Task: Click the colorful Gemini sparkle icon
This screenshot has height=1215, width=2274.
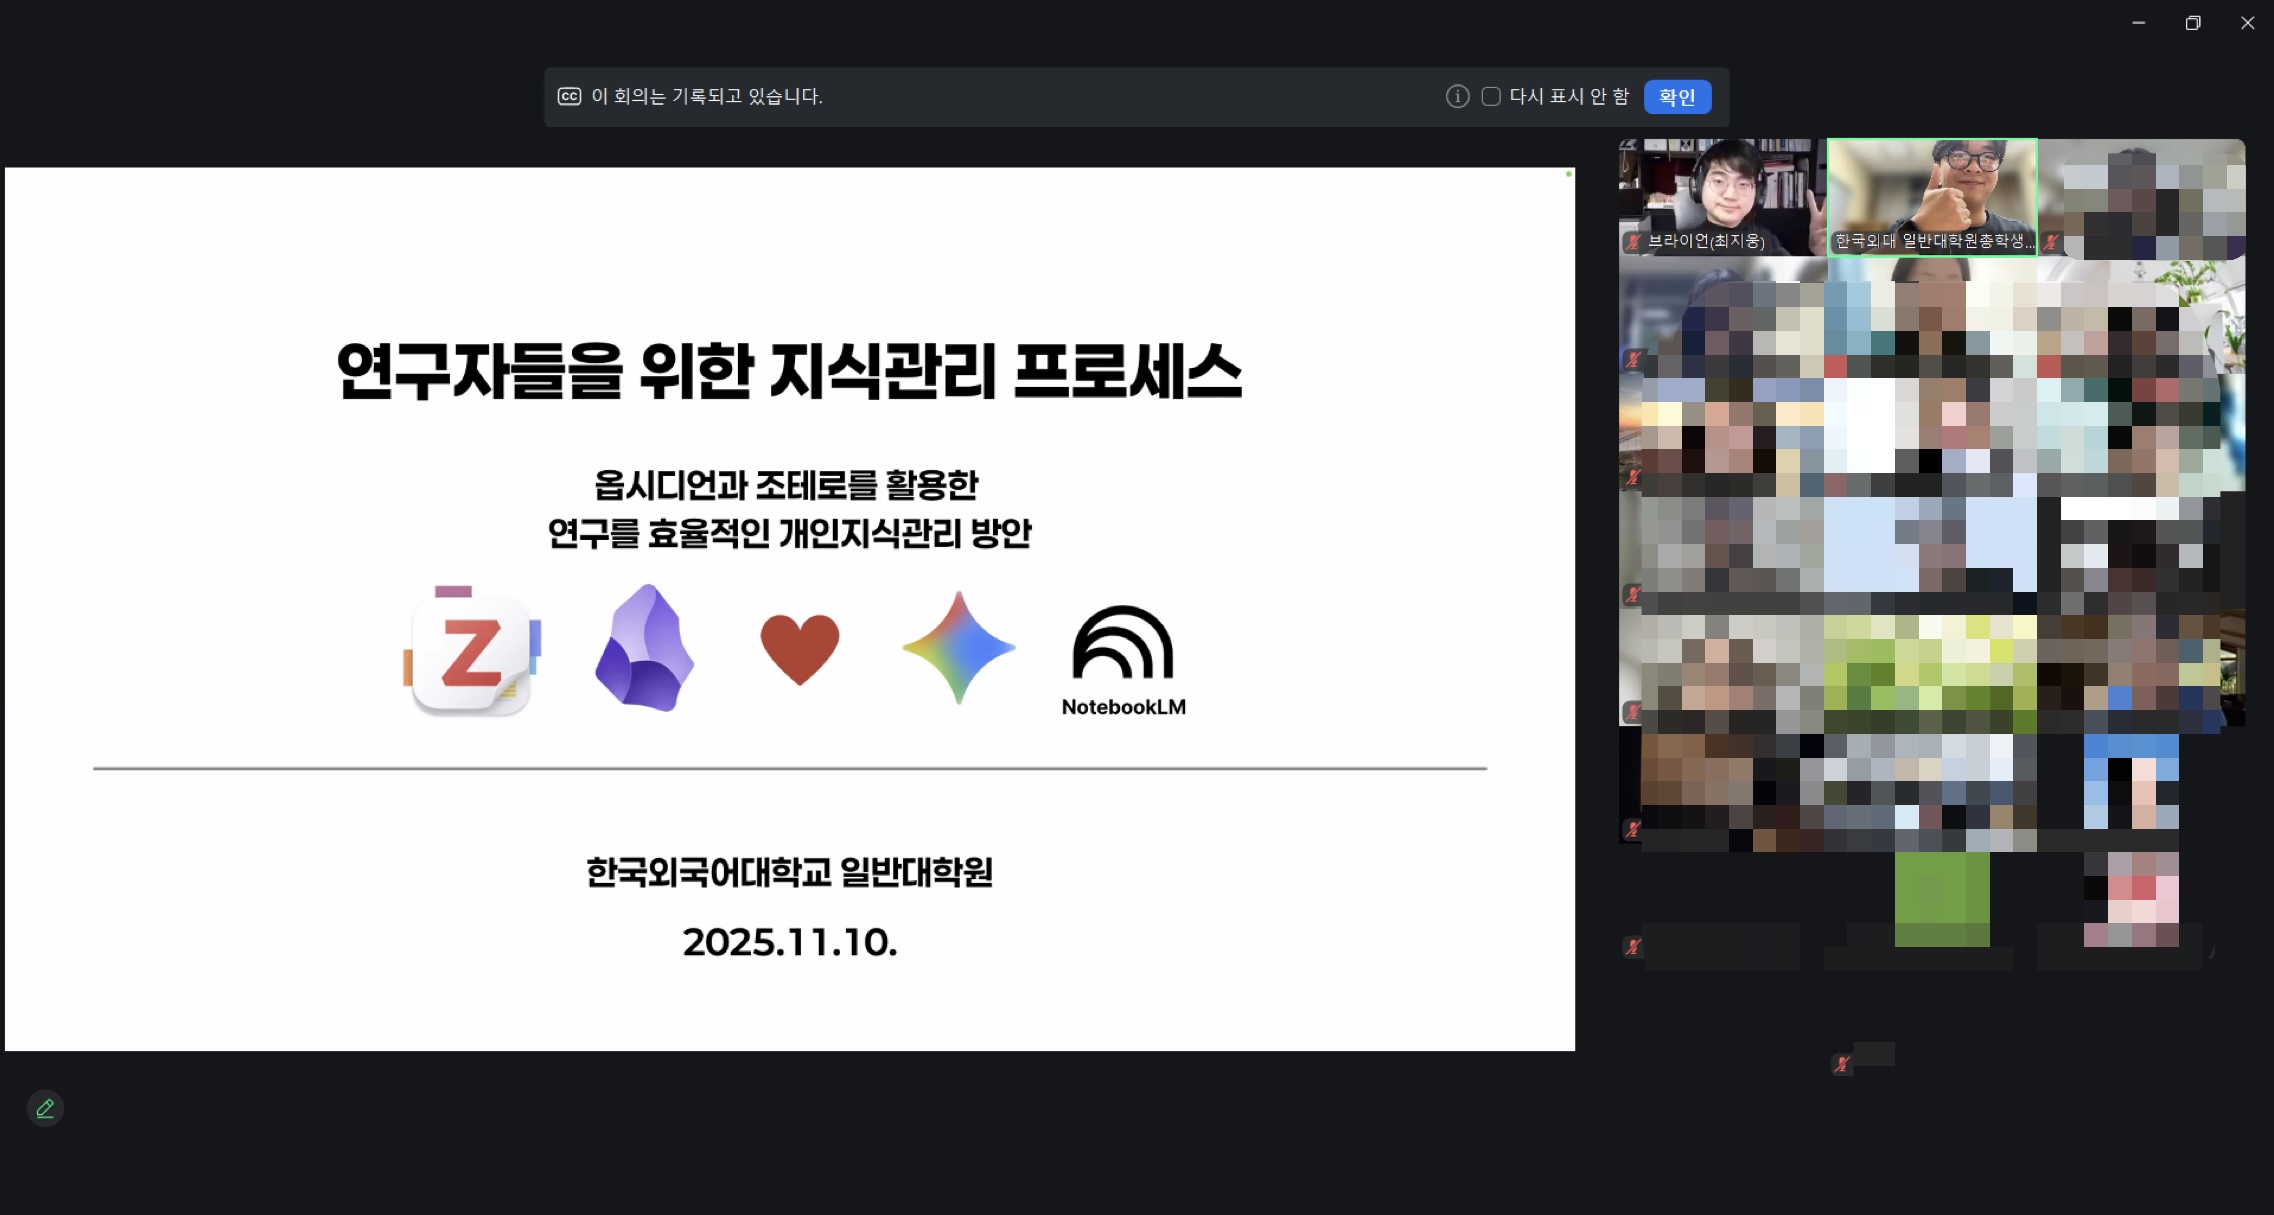Action: click(x=958, y=648)
